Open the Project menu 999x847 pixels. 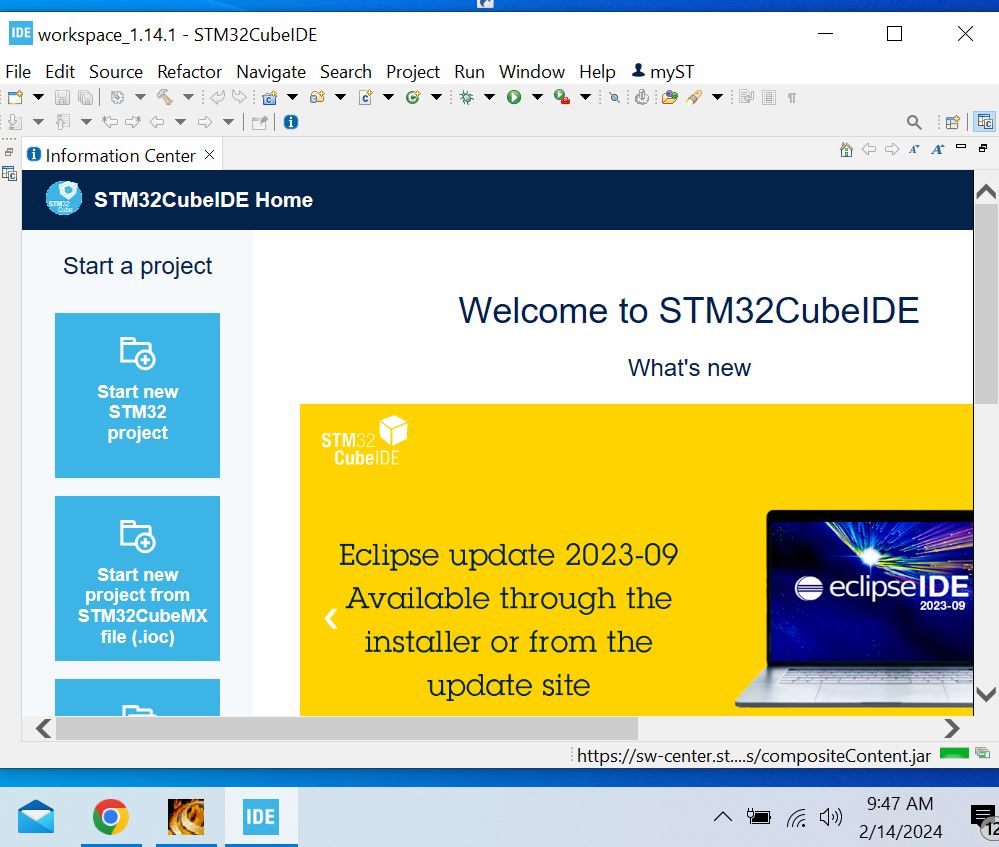coord(413,72)
